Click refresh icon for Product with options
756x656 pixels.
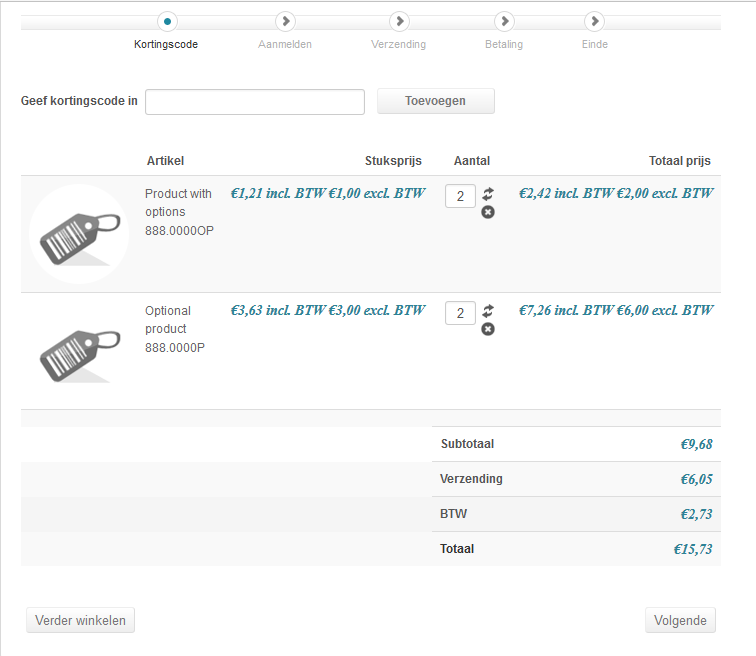click(x=488, y=194)
